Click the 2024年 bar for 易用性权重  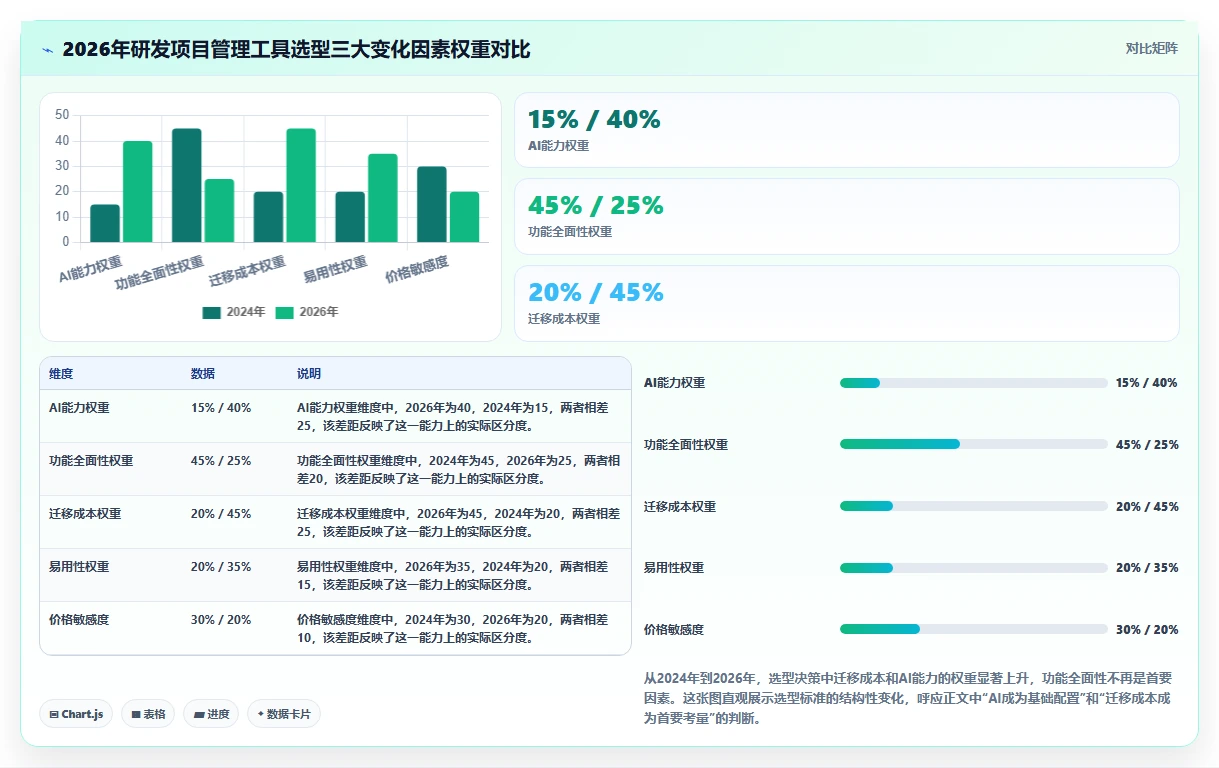coord(350,216)
